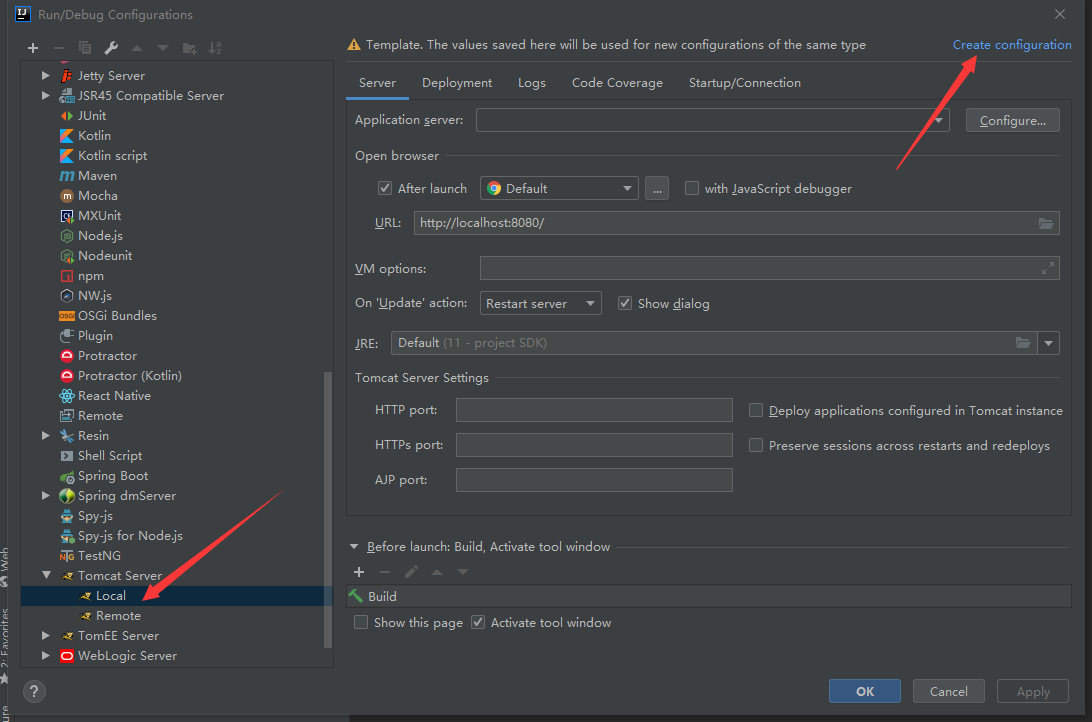1092x722 pixels.
Task: Select the Maven configuration type
Action: click(x=96, y=175)
